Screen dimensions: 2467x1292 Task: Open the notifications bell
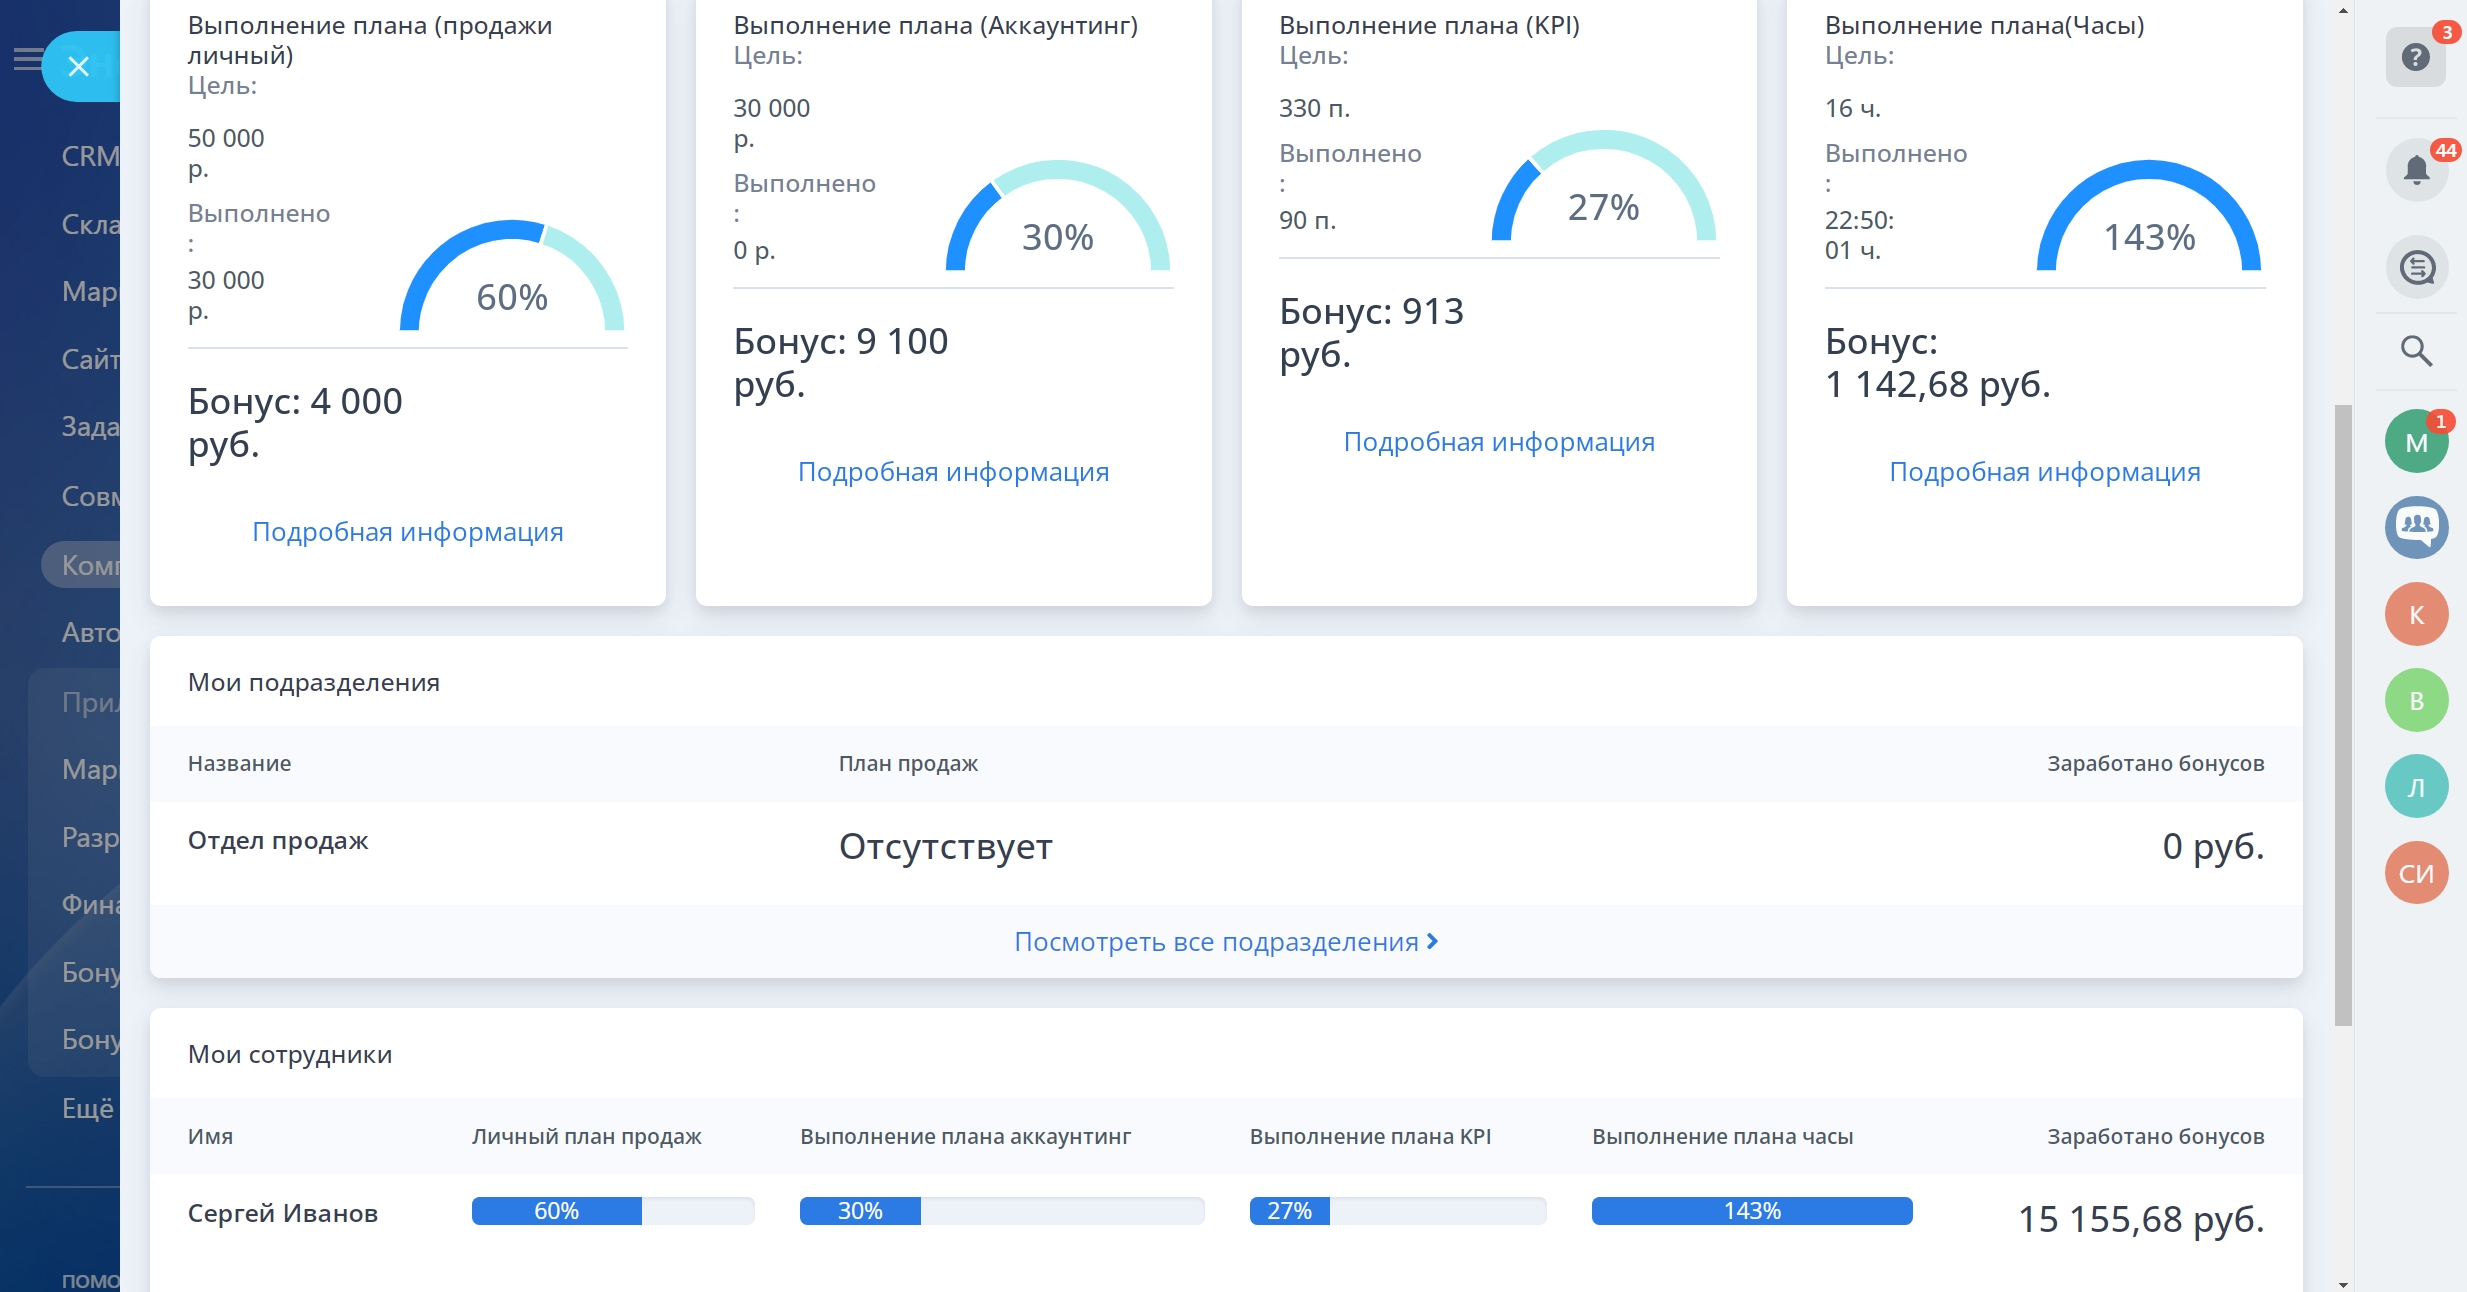(x=2416, y=170)
